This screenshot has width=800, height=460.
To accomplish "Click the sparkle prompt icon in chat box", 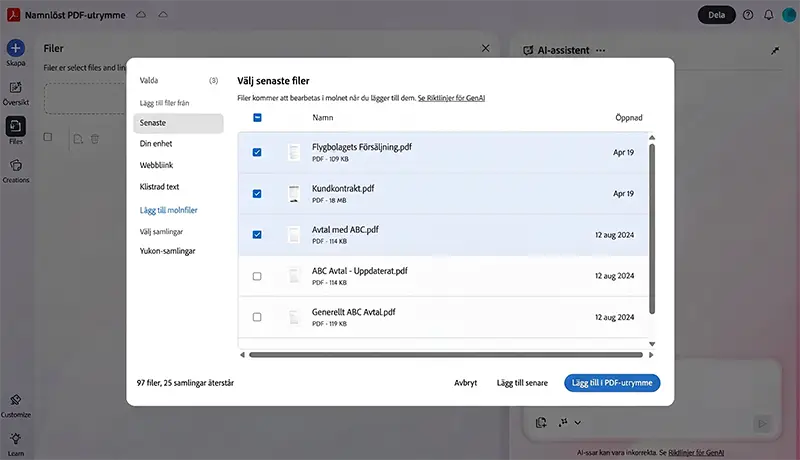I will coord(563,422).
